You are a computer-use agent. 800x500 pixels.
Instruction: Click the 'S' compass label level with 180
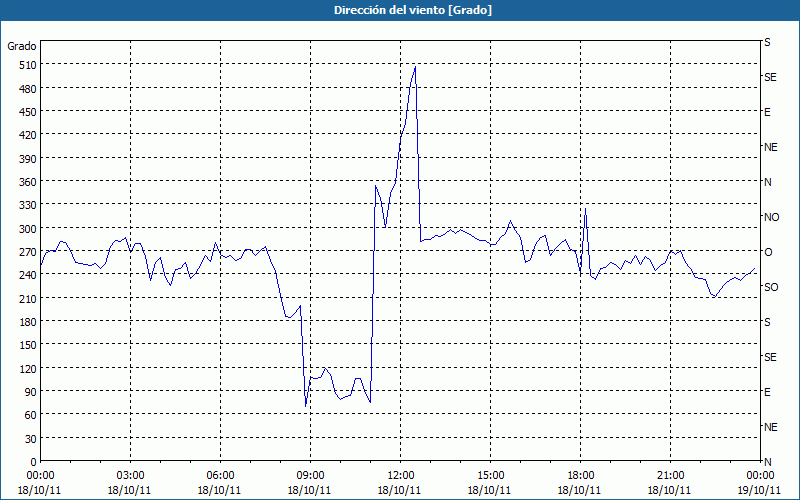pyautogui.click(x=767, y=322)
